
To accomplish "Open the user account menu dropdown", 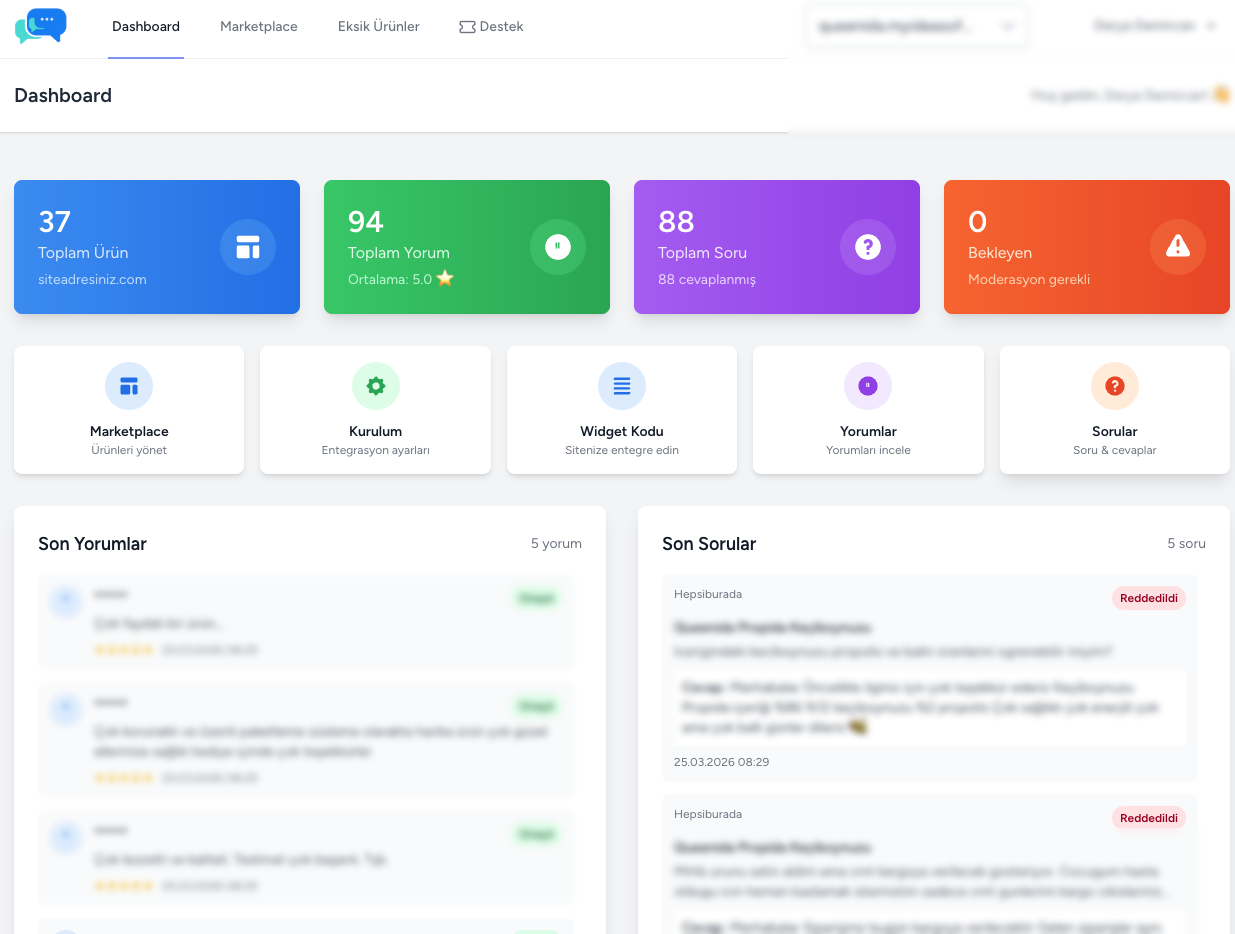I will 1155,27.
